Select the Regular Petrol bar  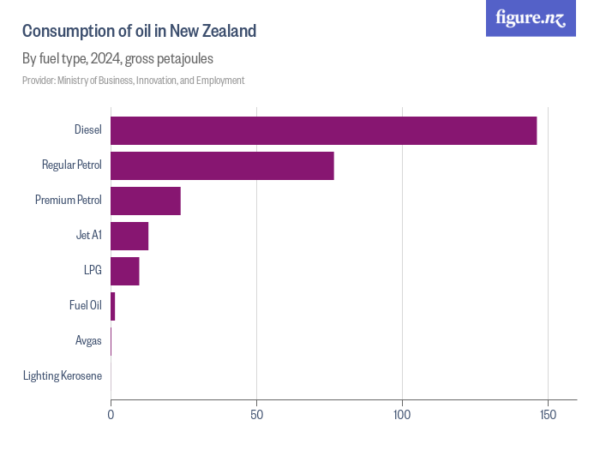(222, 166)
